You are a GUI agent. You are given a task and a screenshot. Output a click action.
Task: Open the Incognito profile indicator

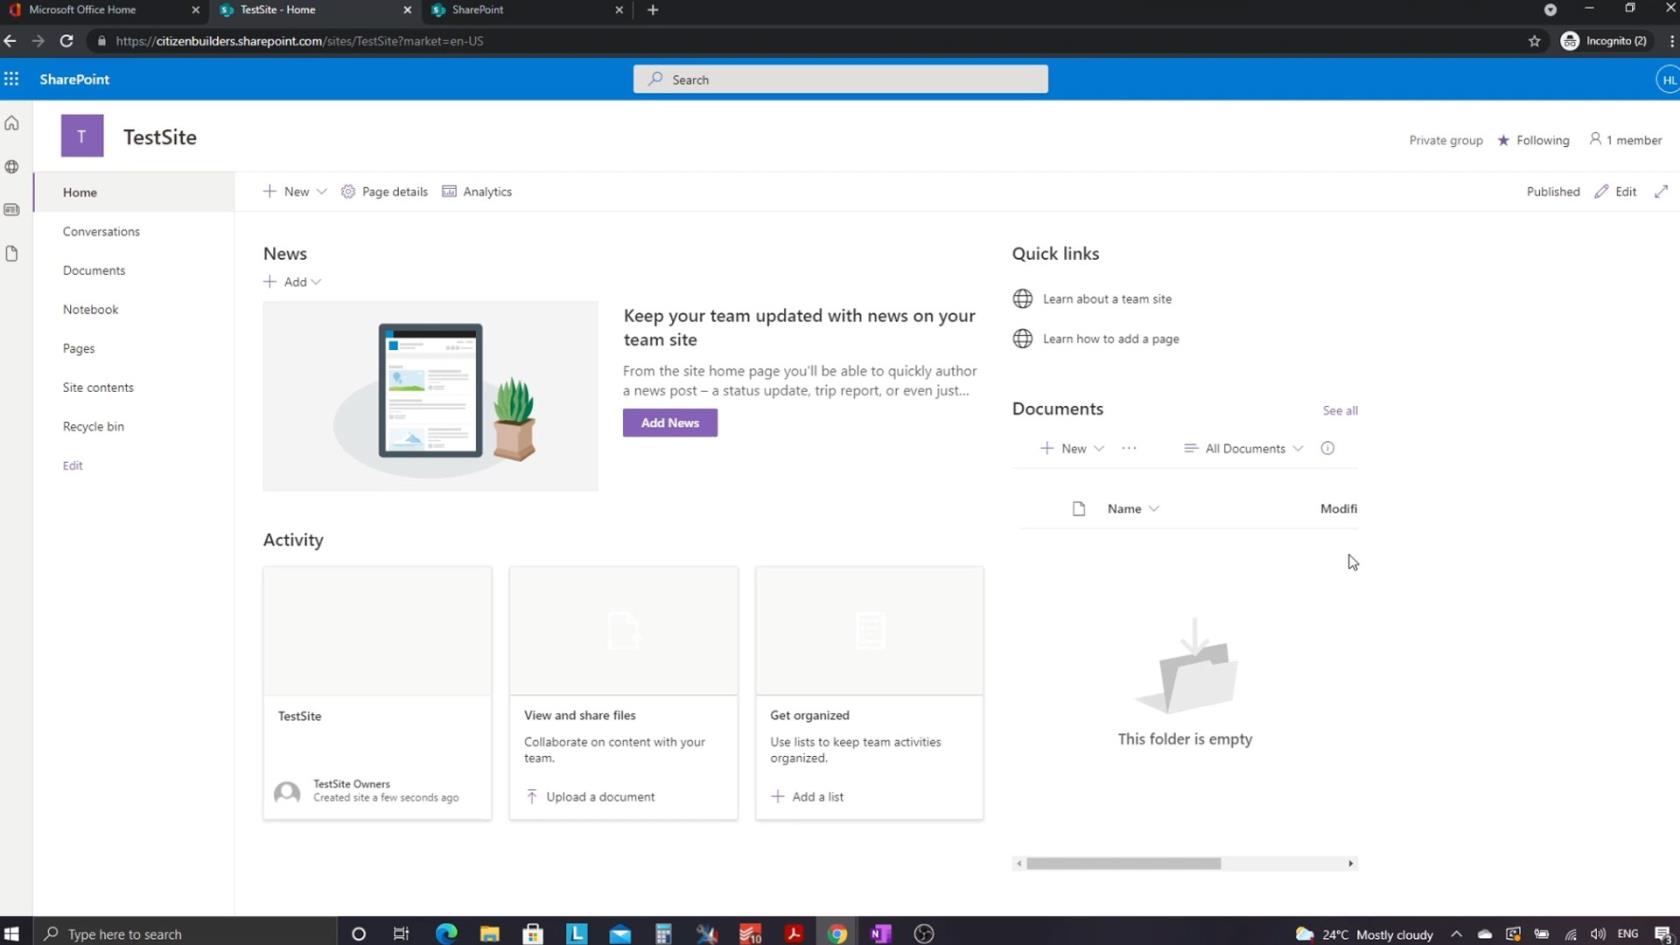tap(1604, 41)
